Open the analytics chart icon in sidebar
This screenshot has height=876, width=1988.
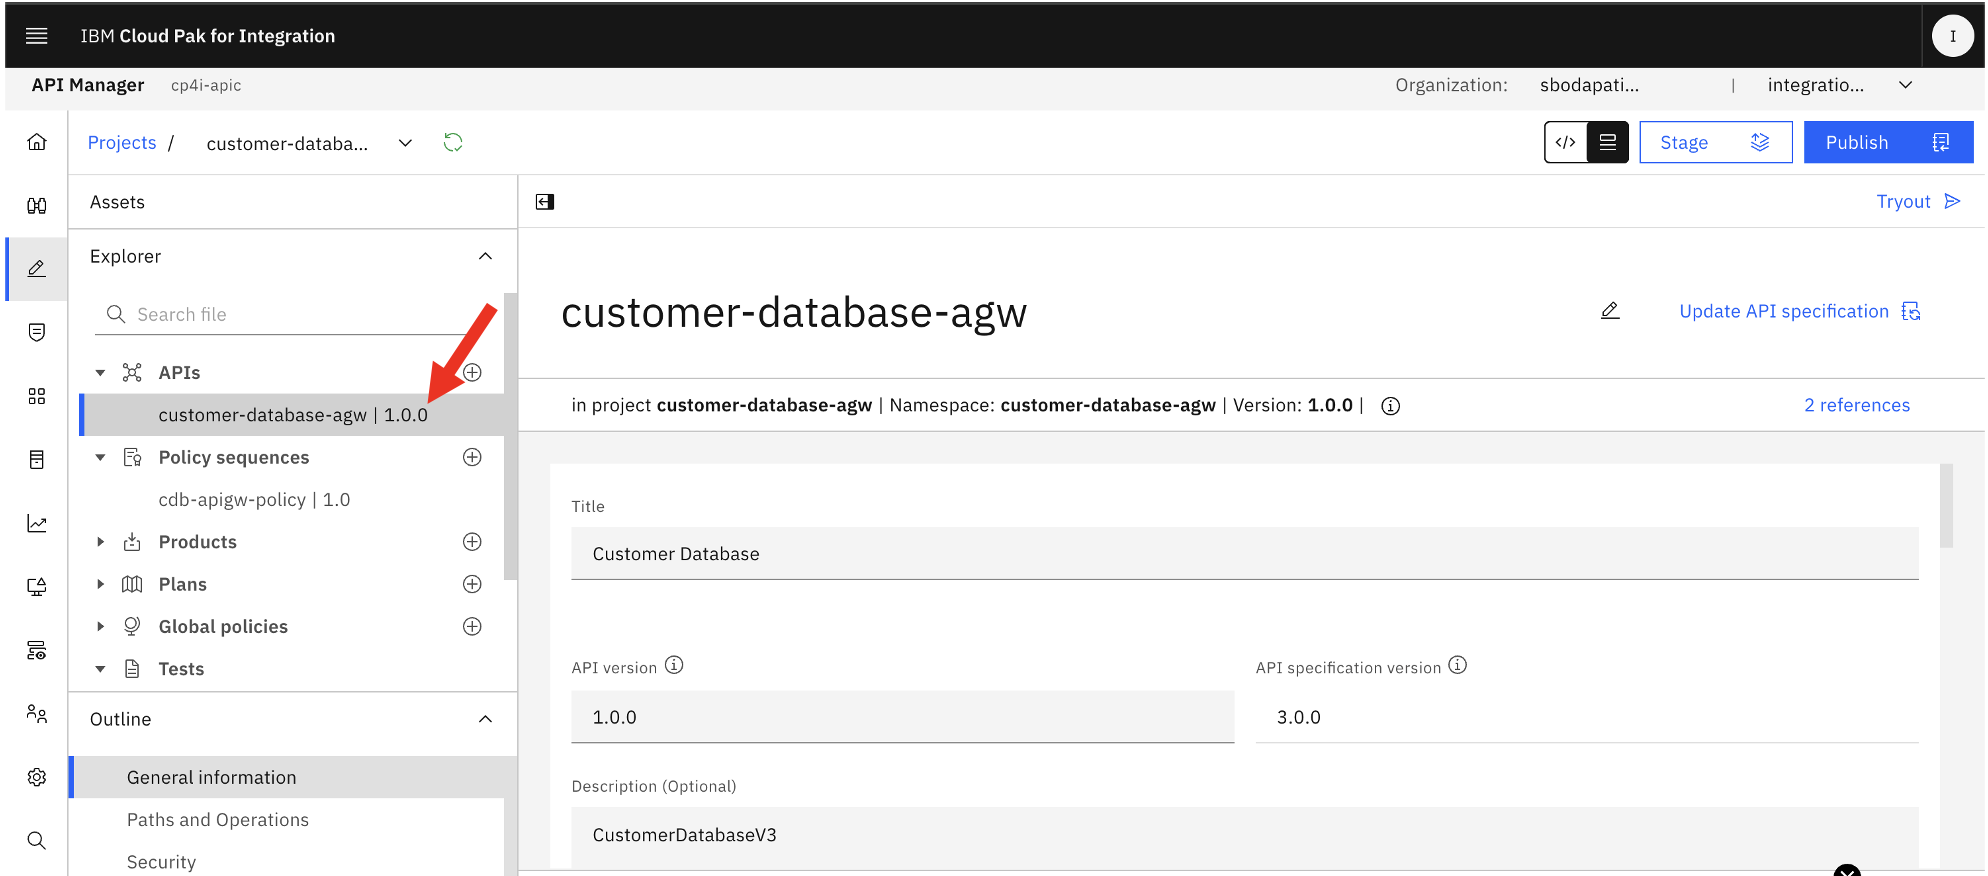point(37,523)
